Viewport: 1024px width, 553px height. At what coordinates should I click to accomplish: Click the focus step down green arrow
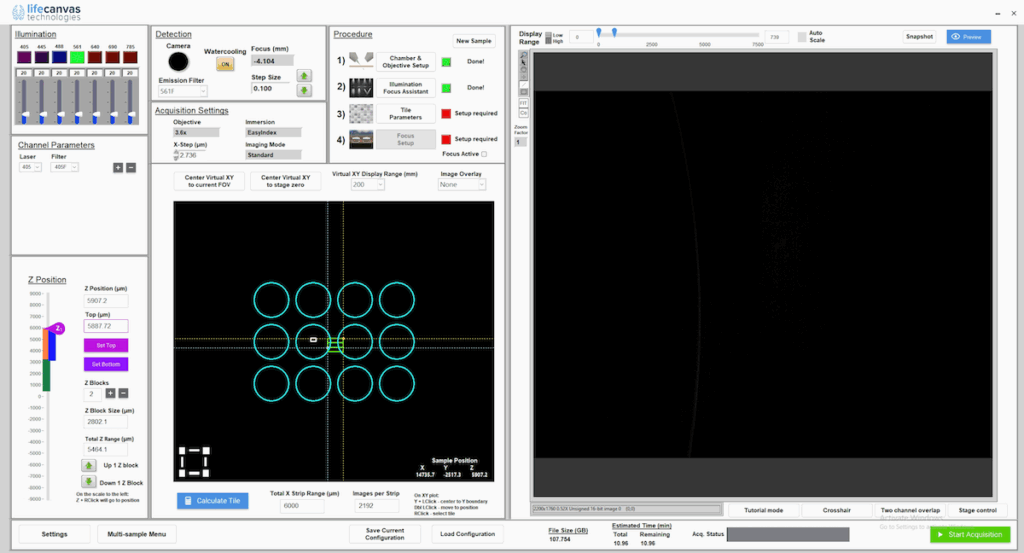tap(305, 89)
